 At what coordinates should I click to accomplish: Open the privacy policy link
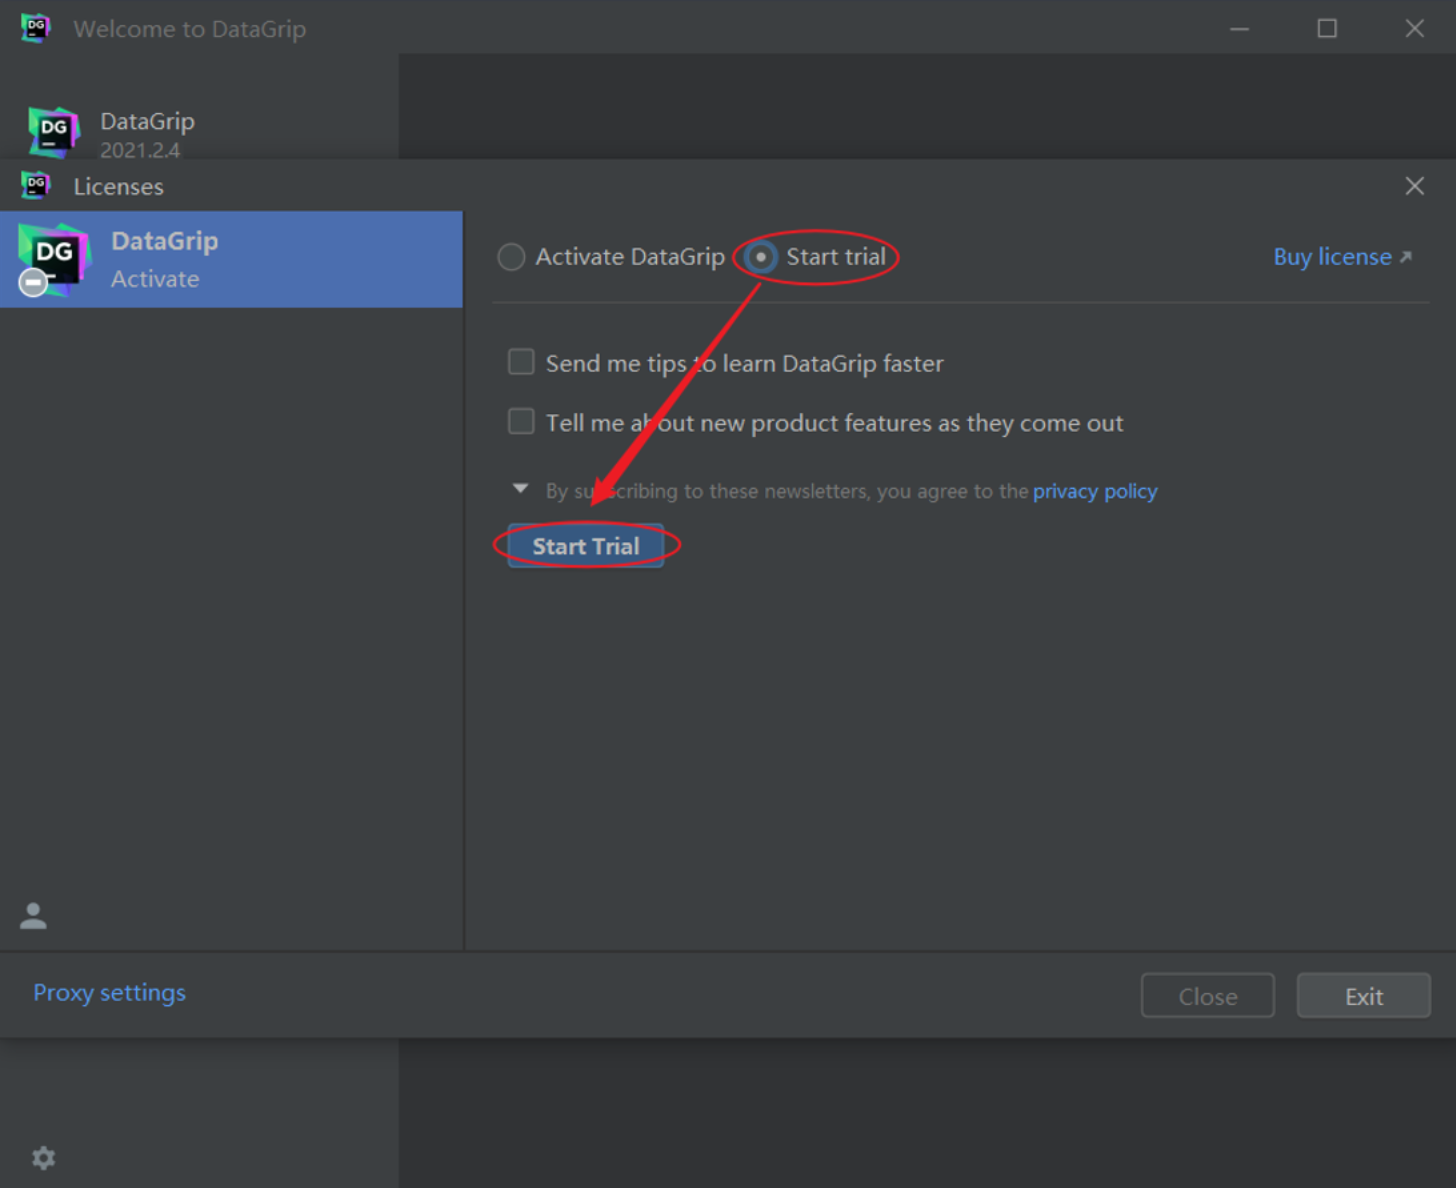pyautogui.click(x=1095, y=491)
